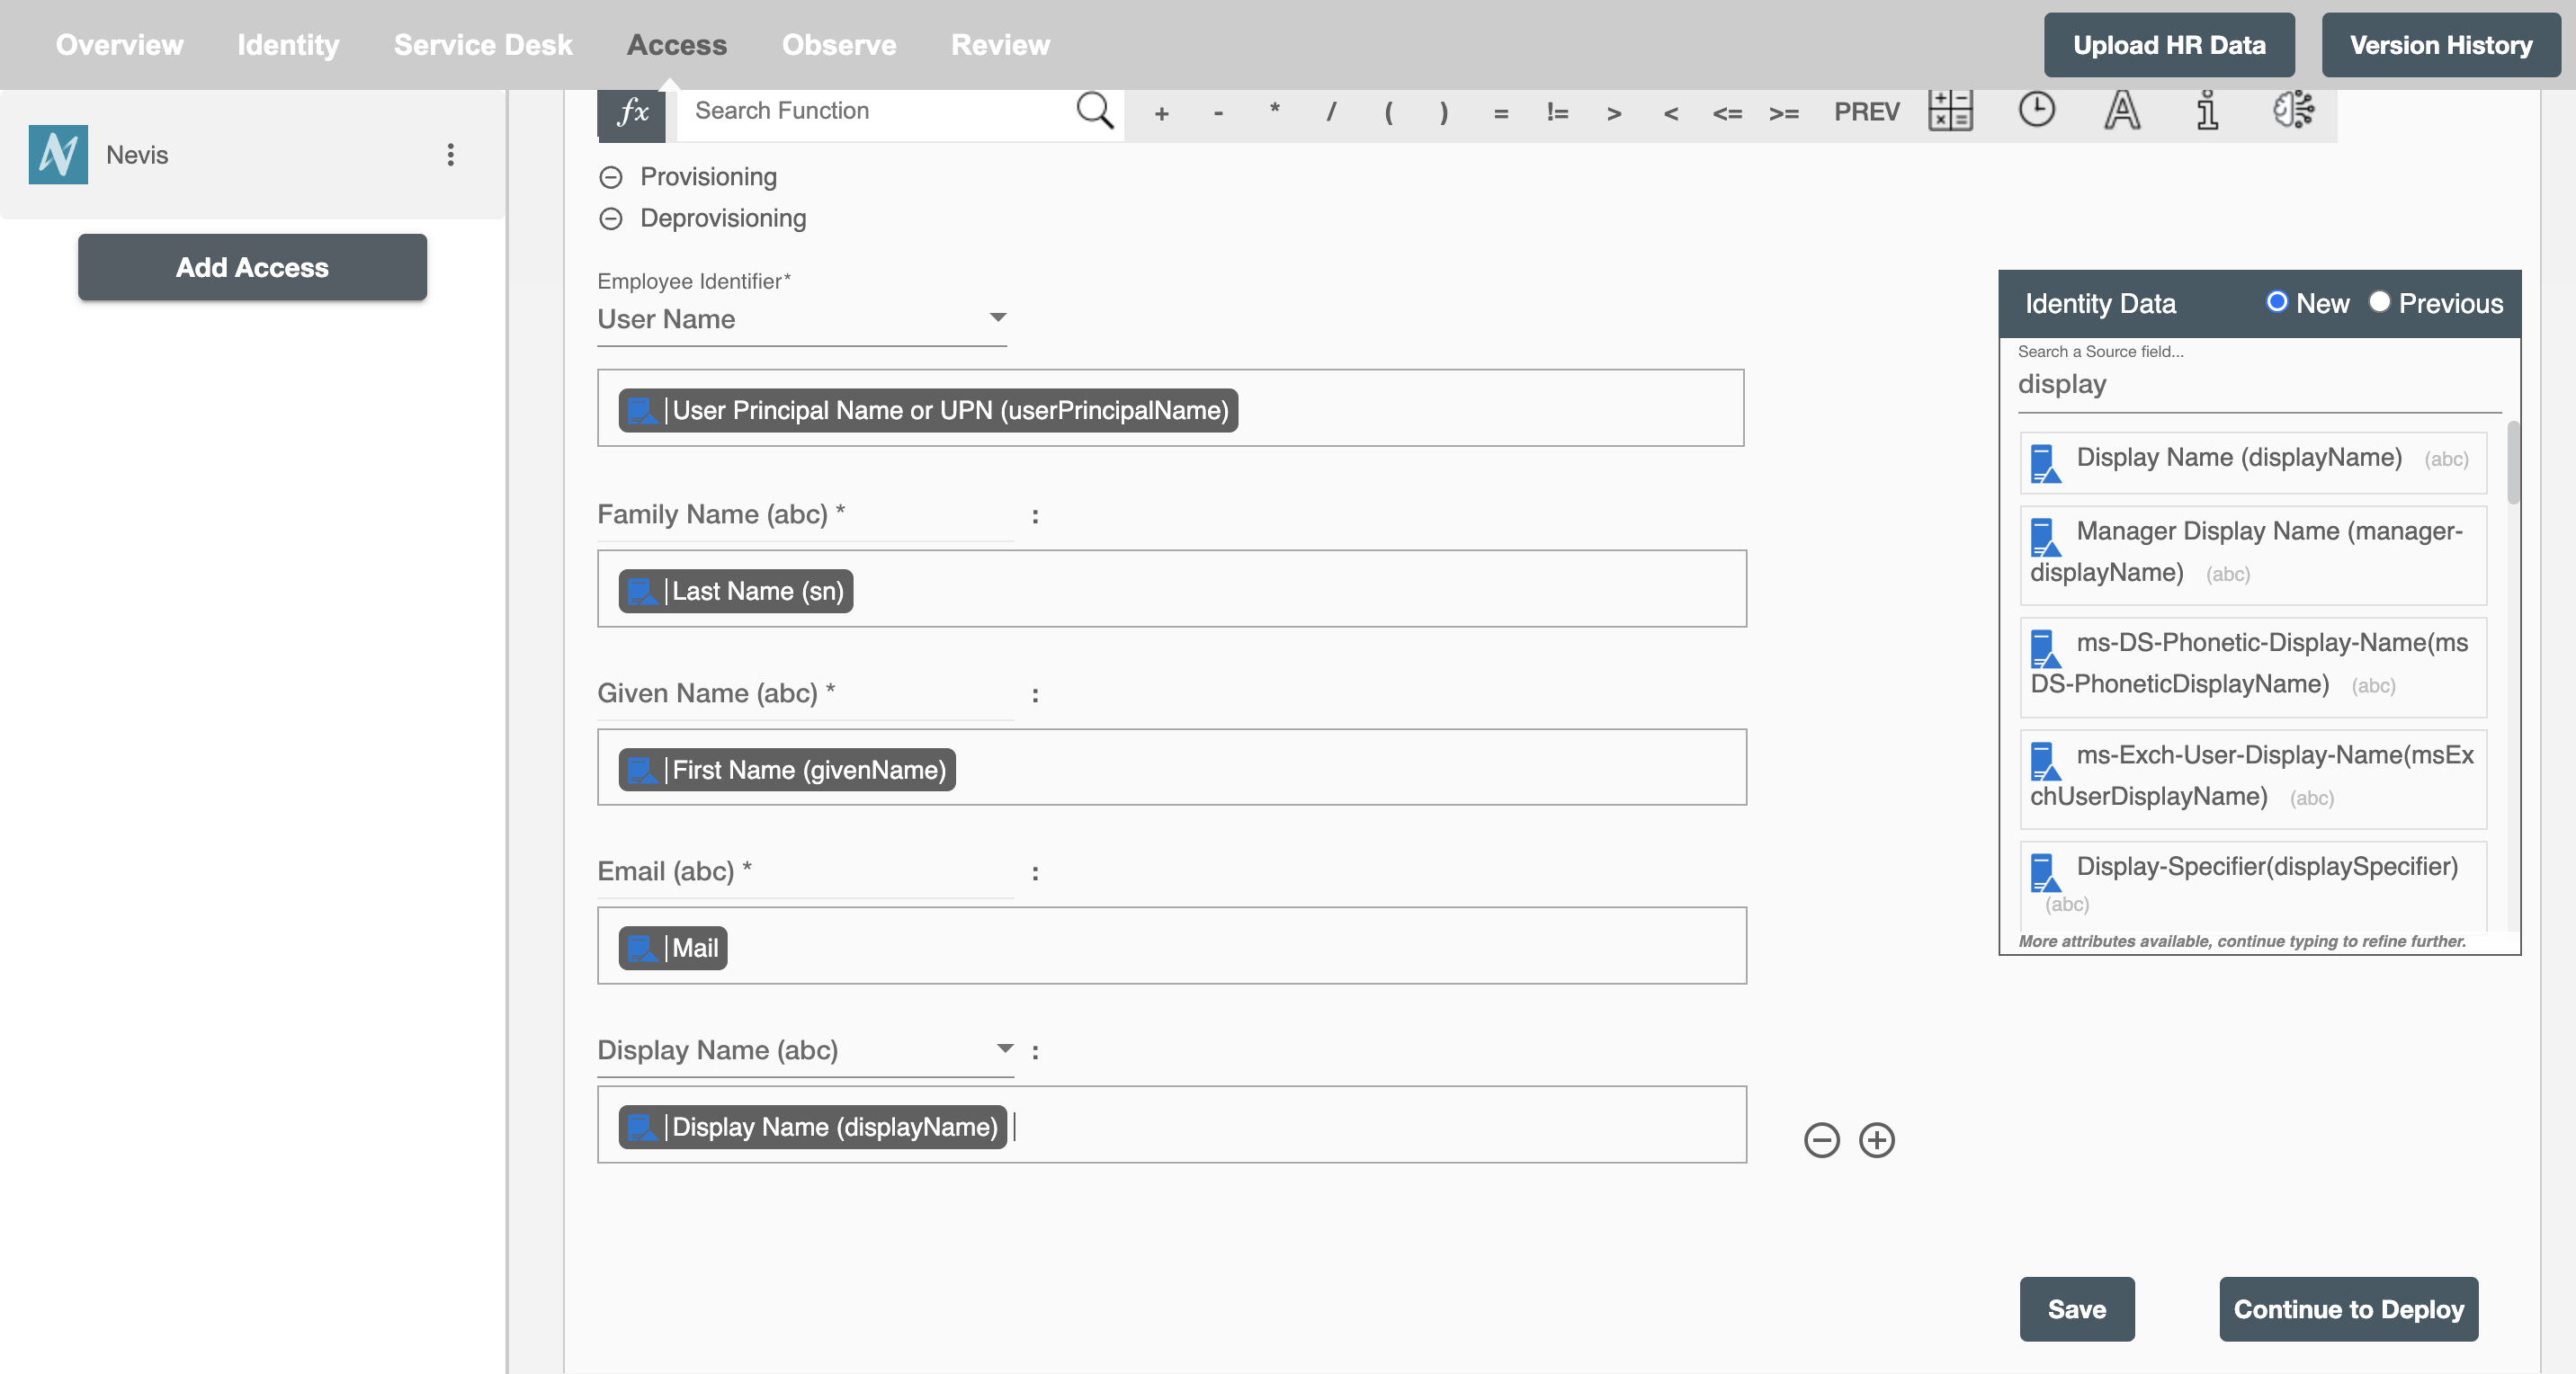The image size is (2576, 1374).
Task: Go to the Service Desk tab
Action: [x=483, y=45]
